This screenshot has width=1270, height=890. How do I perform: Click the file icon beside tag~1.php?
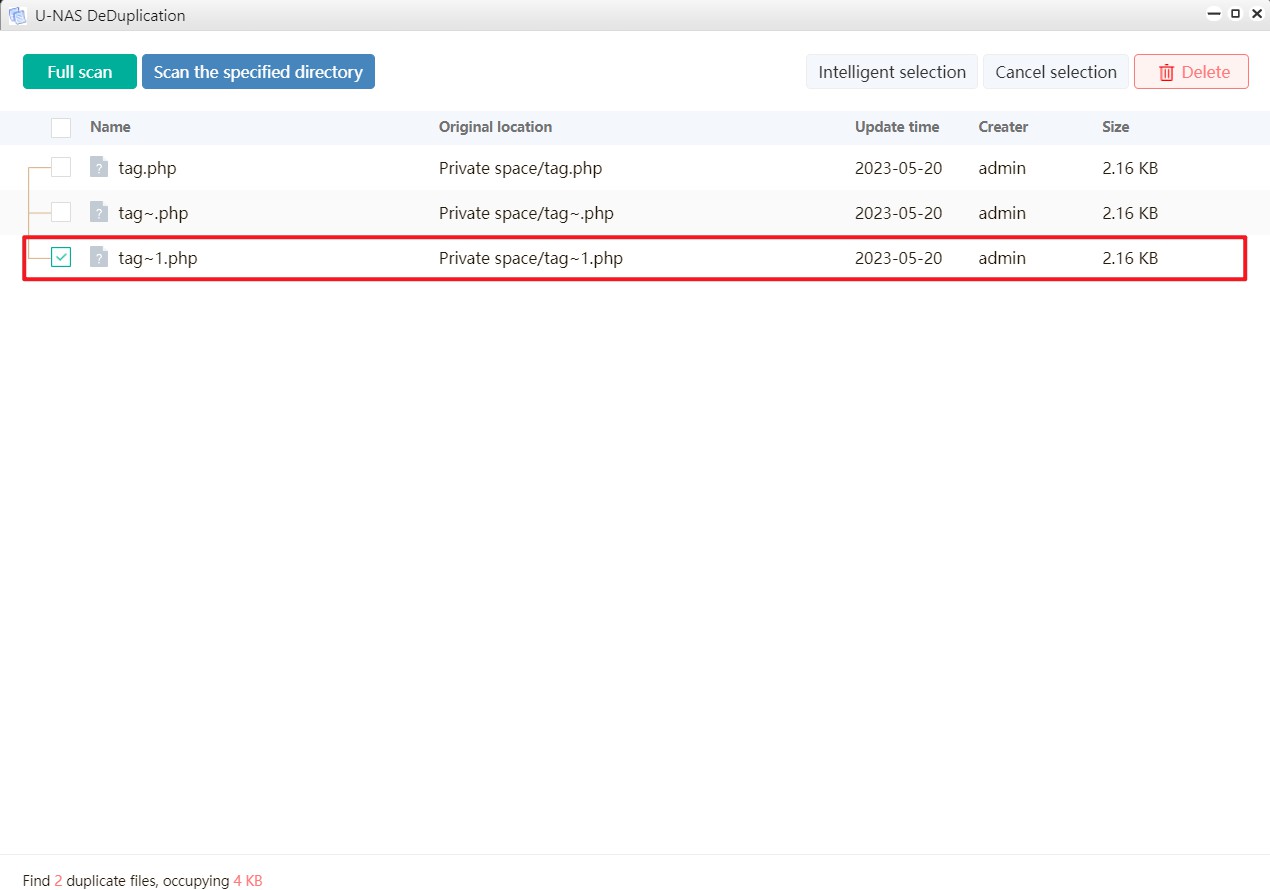[98, 257]
